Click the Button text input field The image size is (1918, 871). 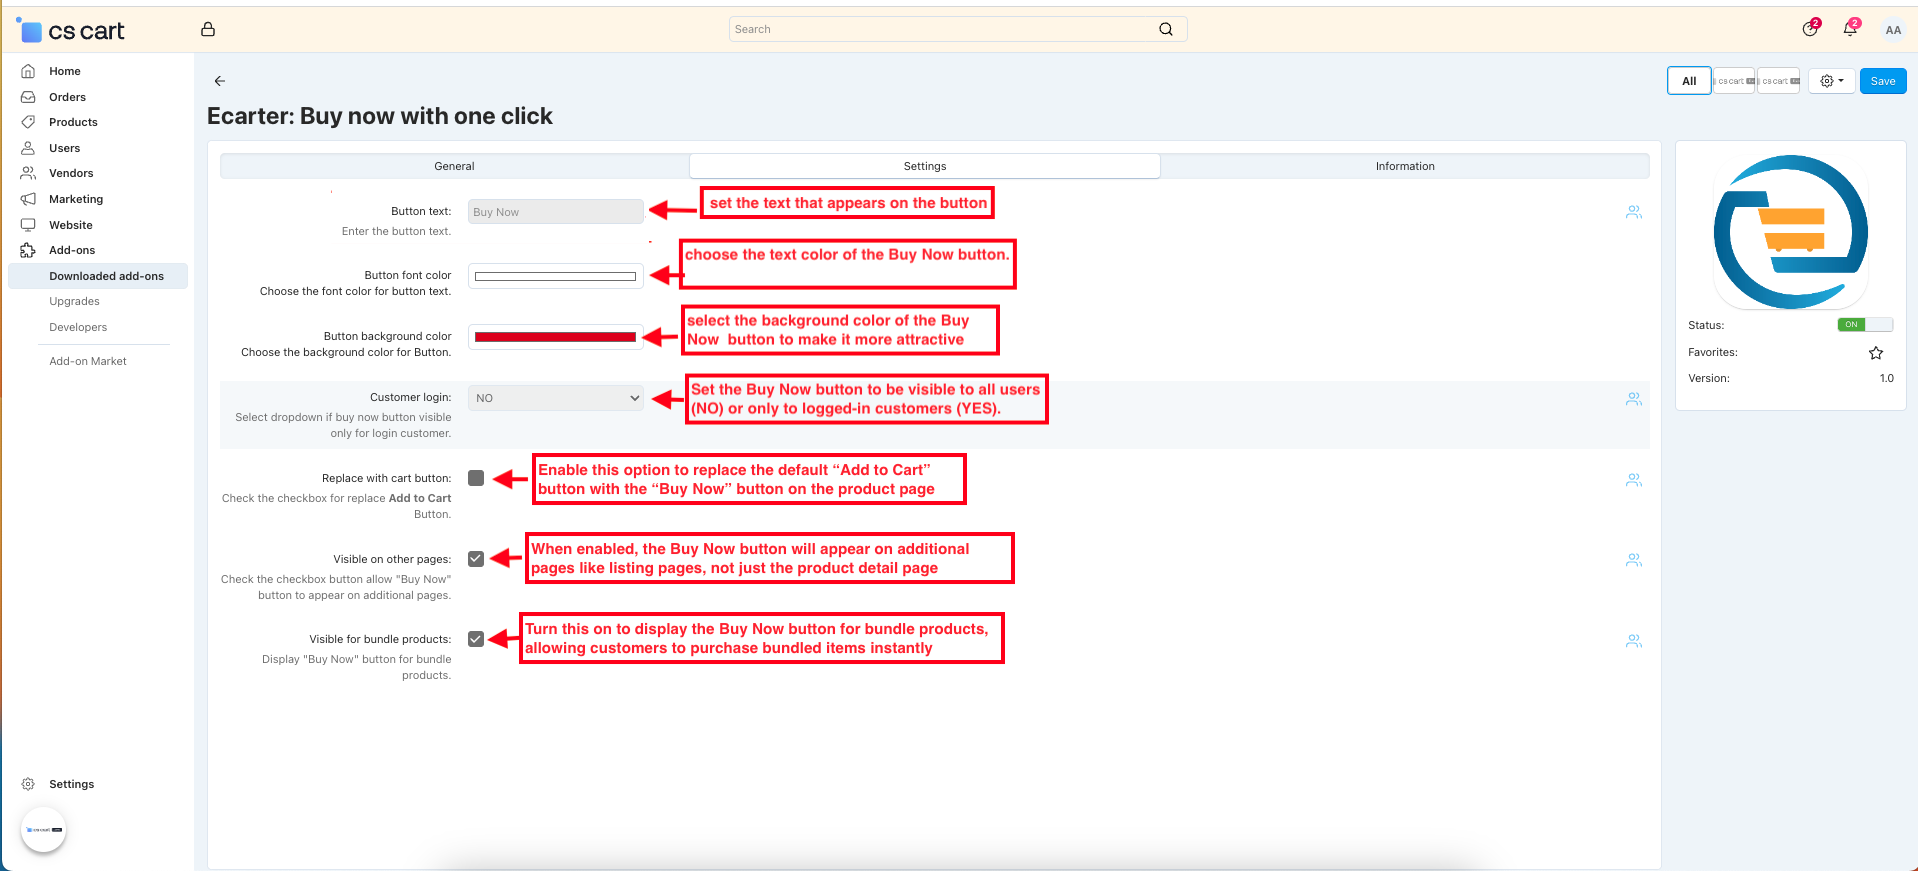555,212
